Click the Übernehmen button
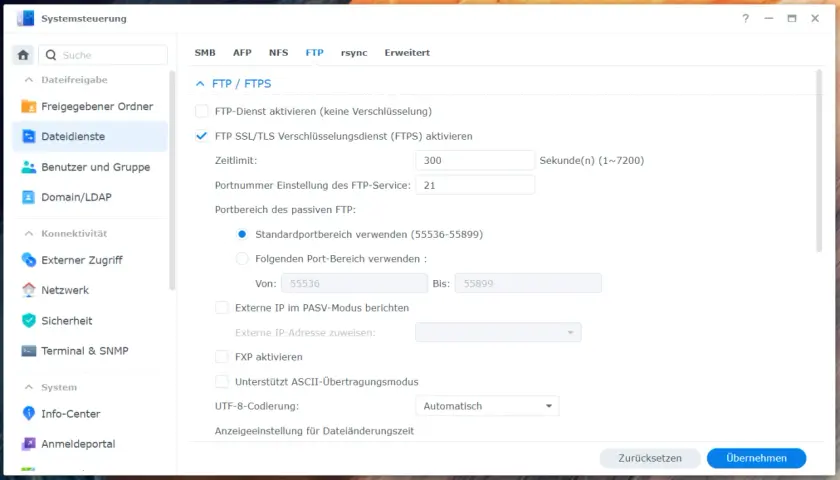 [756, 458]
